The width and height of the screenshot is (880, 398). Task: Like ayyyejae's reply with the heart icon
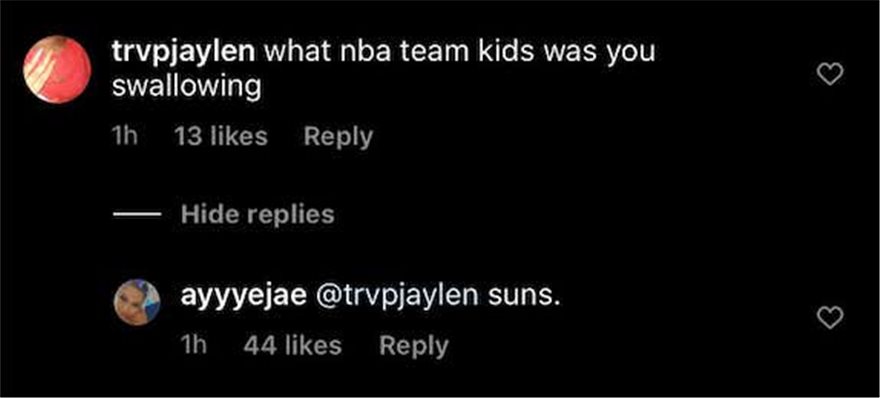click(830, 318)
